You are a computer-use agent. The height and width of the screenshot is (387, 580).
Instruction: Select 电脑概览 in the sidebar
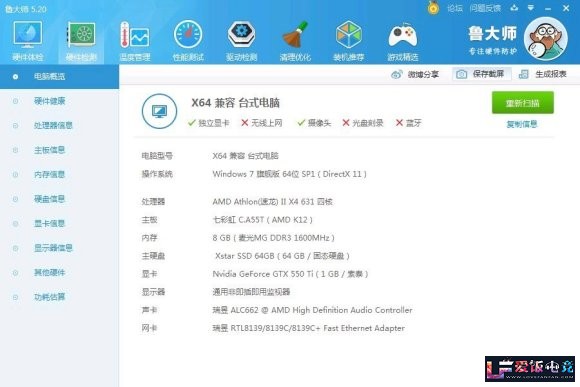[x=59, y=77]
